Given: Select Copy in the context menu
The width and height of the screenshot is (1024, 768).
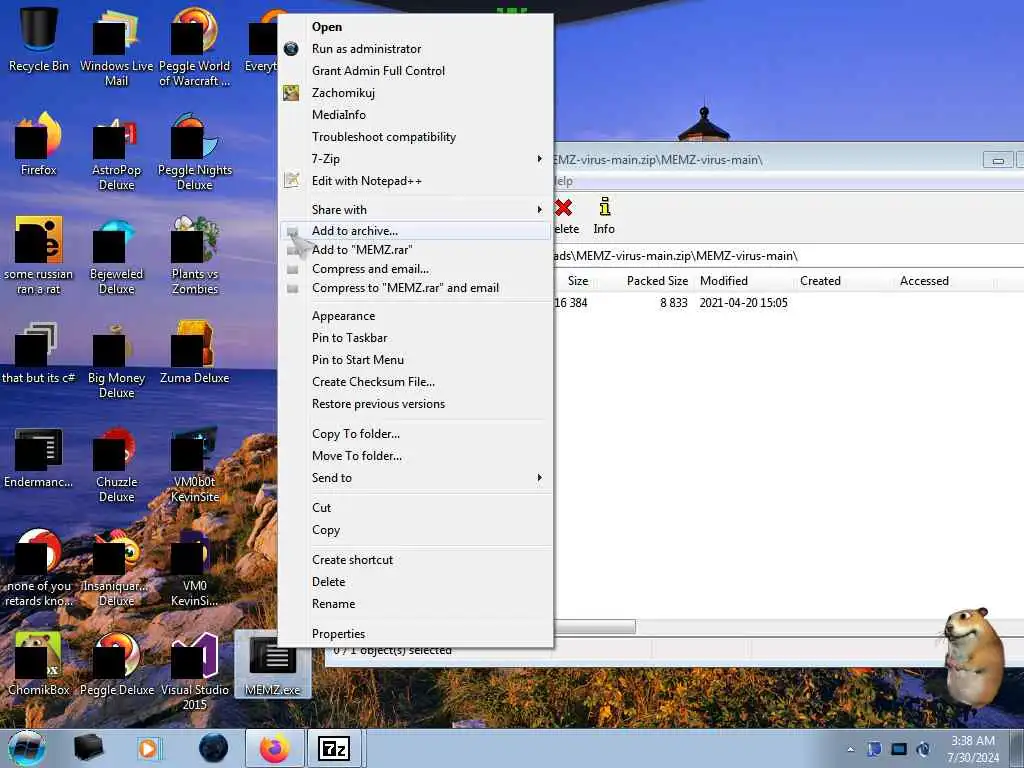Looking at the screenshot, I should tap(416, 530).
